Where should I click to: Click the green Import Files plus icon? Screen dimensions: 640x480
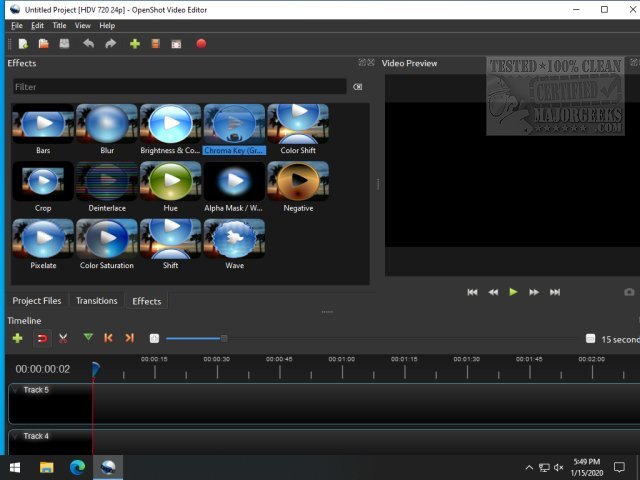coord(134,44)
